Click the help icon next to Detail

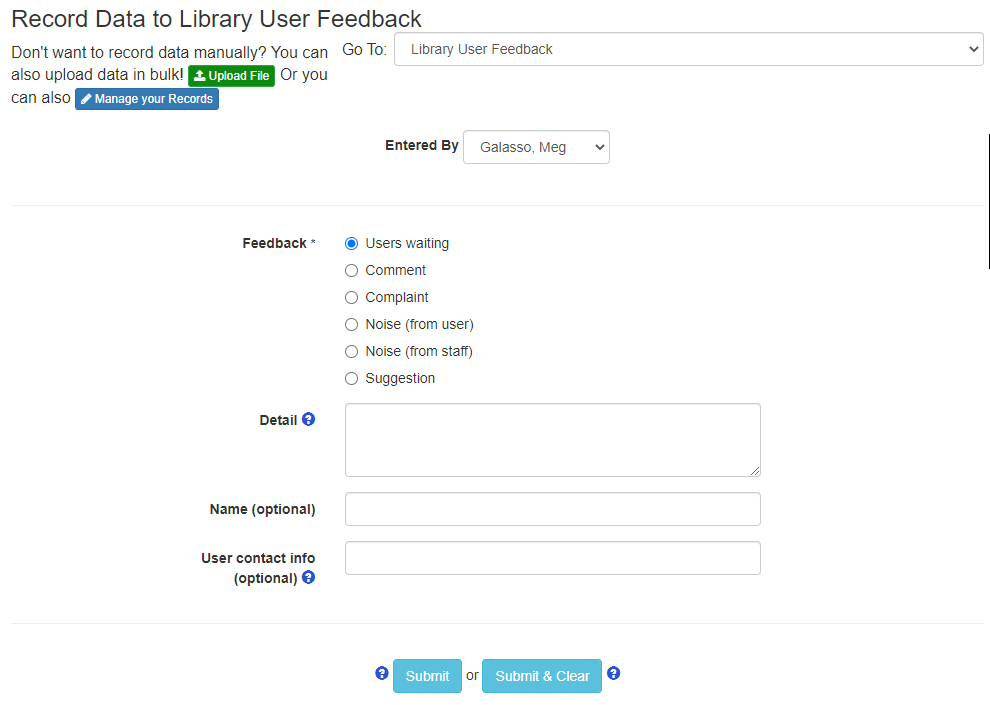pyautogui.click(x=308, y=419)
